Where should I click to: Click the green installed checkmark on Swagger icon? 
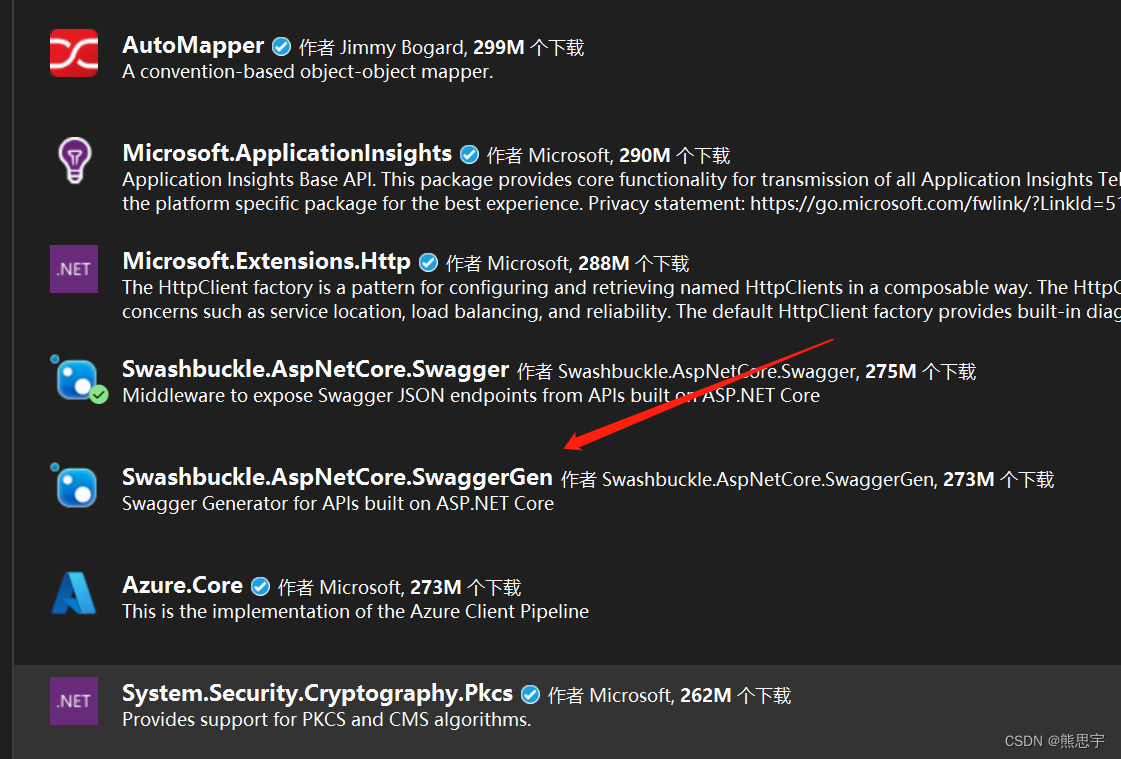99,395
